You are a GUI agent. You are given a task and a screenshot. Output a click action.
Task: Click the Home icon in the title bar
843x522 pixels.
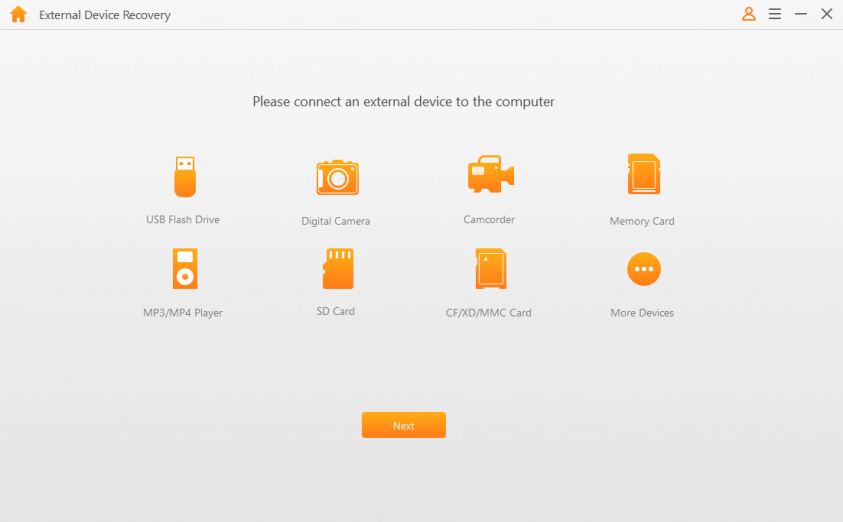17,15
